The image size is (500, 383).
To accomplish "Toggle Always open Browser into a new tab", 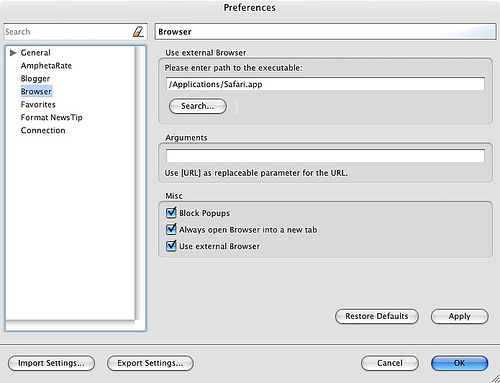I will (x=171, y=229).
